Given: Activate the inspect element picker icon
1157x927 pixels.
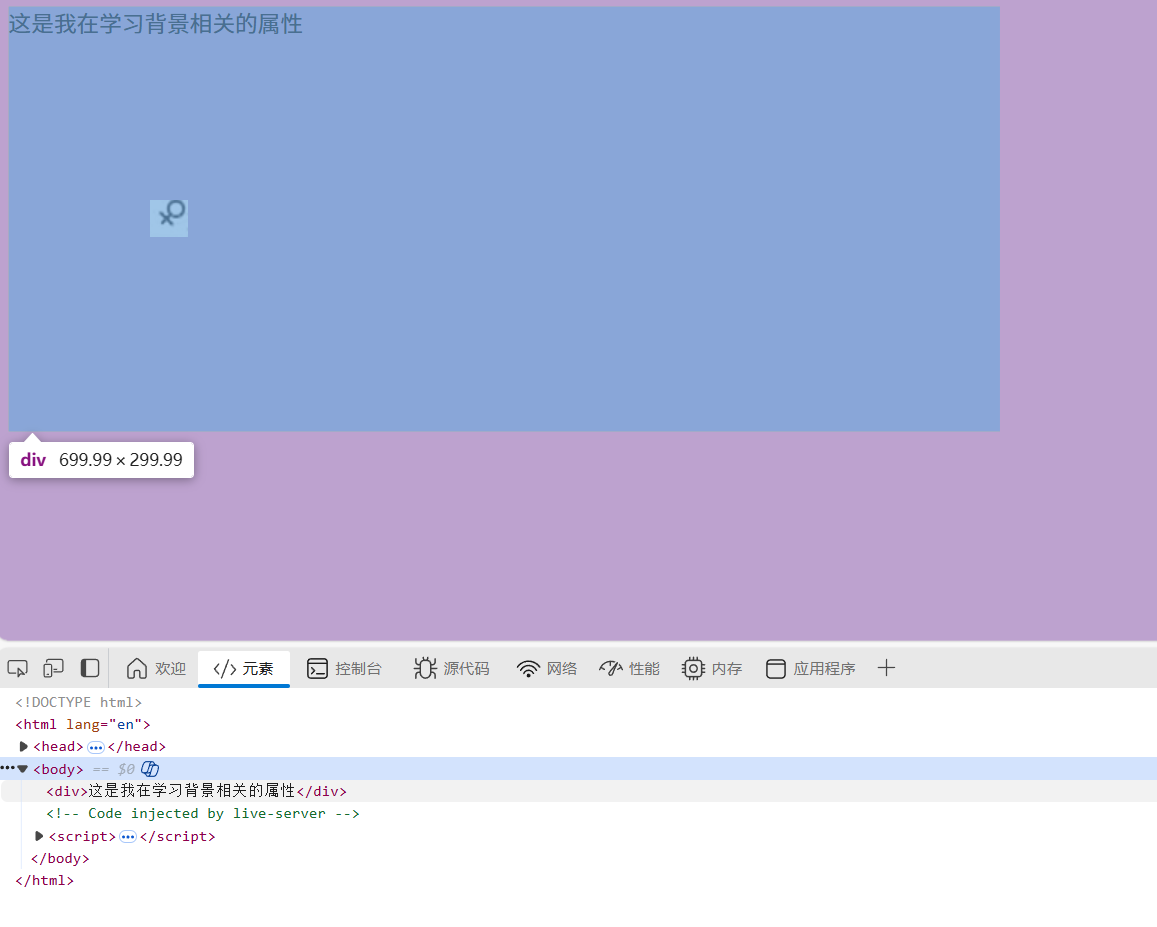Looking at the screenshot, I should (x=18, y=669).
